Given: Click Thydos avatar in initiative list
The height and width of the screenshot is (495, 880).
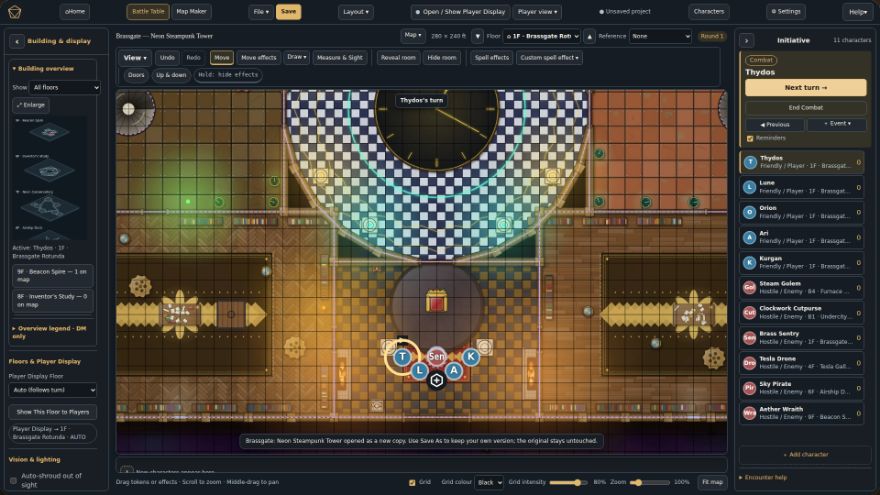Looking at the screenshot, I should [750, 162].
